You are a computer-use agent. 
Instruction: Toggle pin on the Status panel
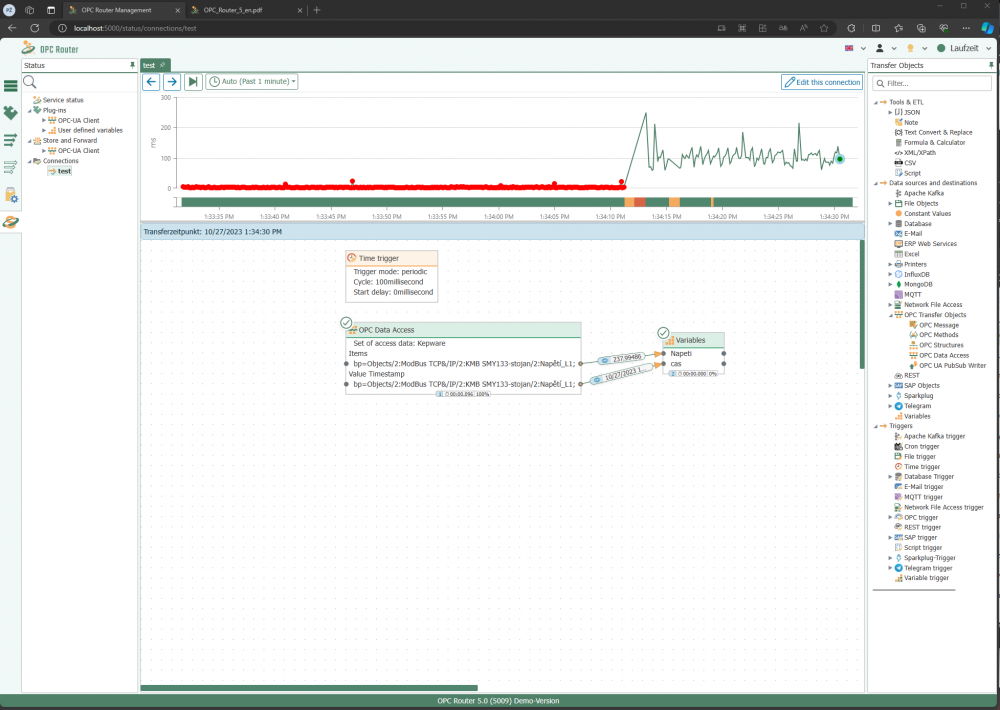[132, 65]
